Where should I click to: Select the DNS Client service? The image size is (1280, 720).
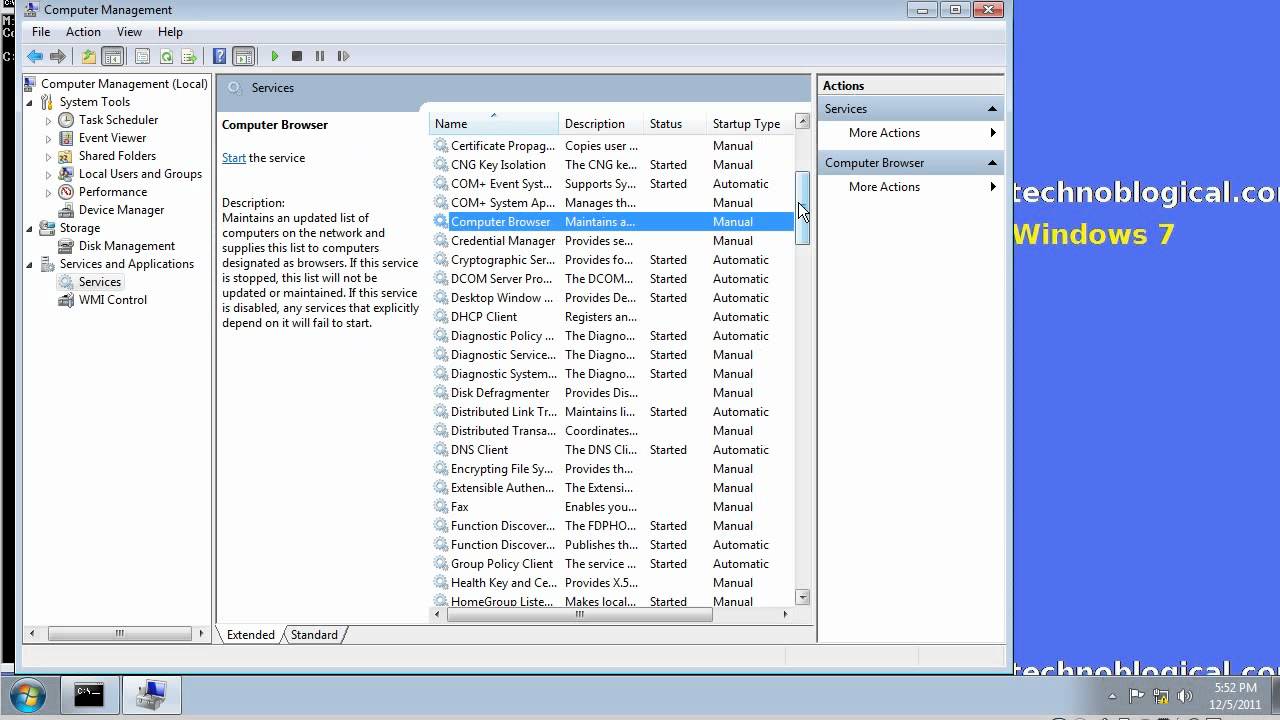click(612, 450)
